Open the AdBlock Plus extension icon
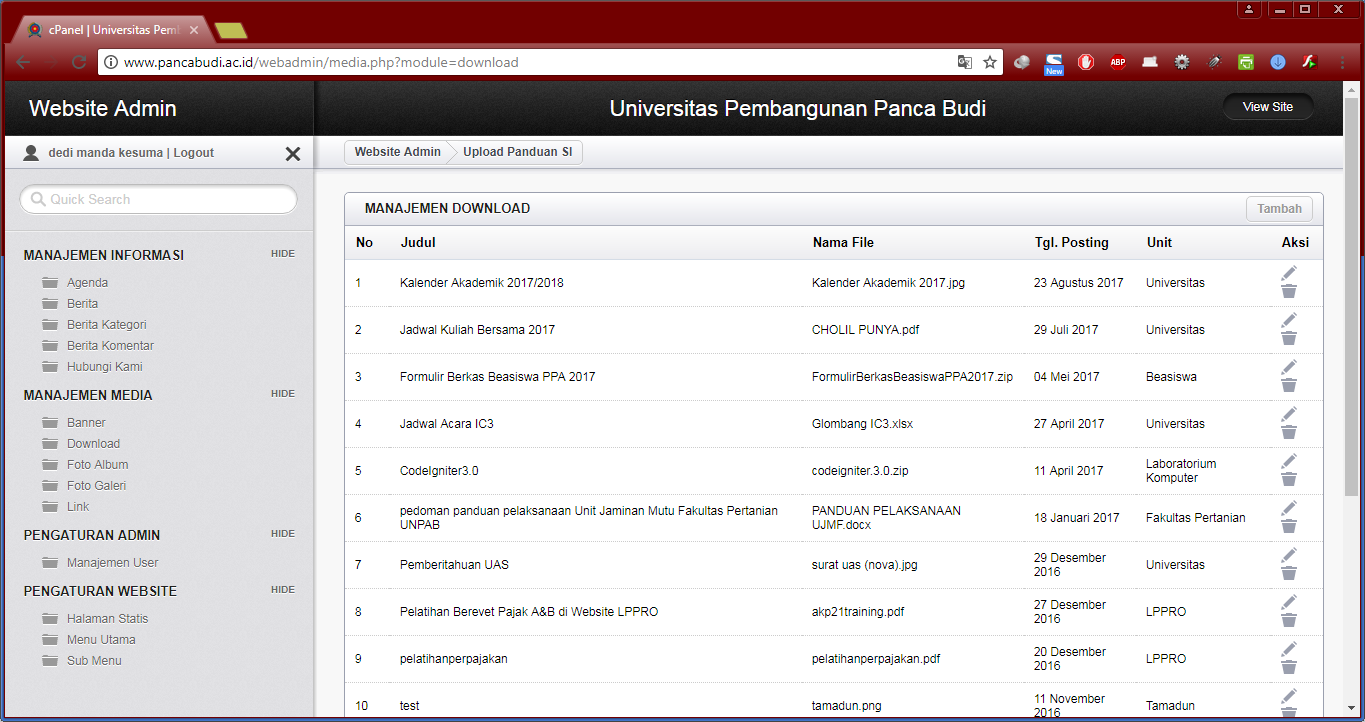The width and height of the screenshot is (1365, 722). coord(1118,62)
